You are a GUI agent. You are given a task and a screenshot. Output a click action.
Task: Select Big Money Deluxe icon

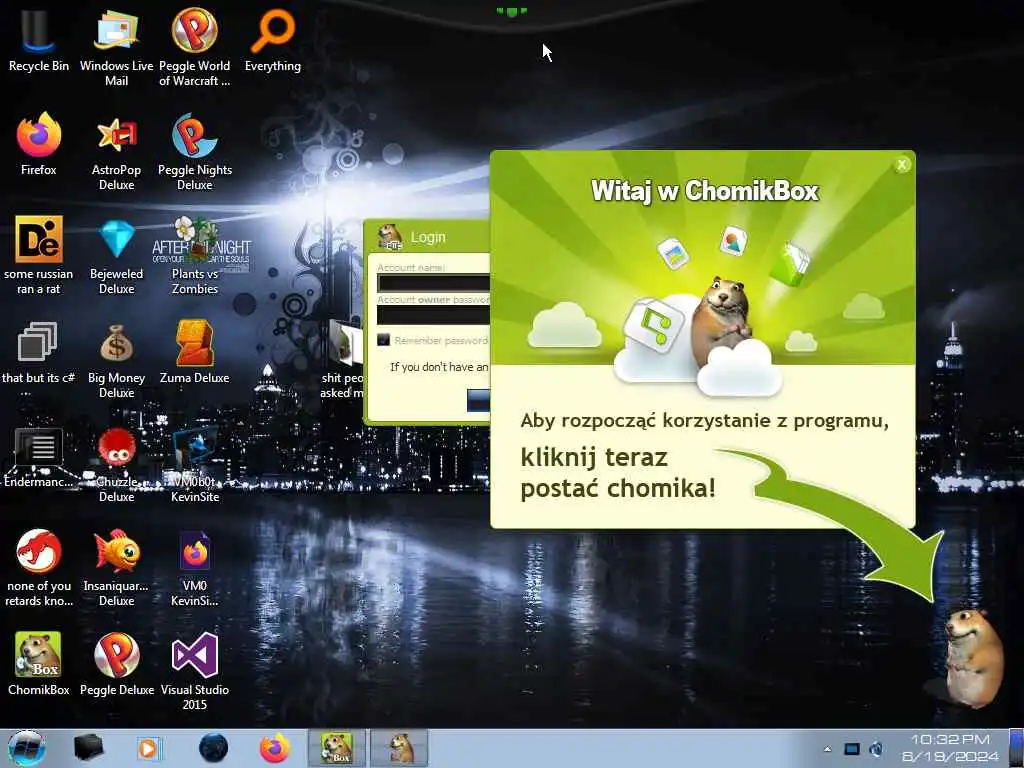pyautogui.click(x=116, y=359)
